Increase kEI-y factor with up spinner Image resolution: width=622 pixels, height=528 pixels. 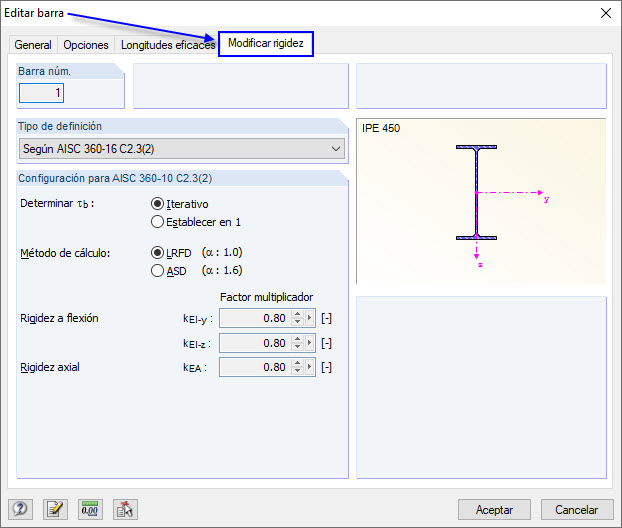(x=298, y=314)
